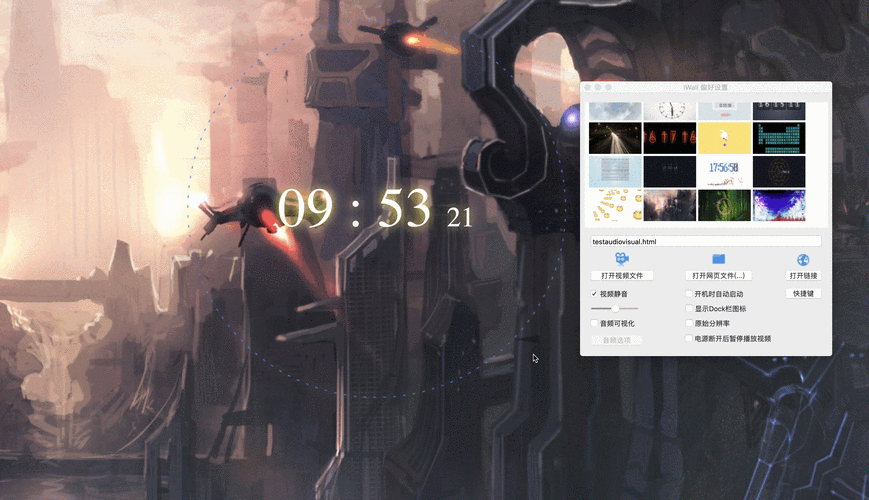The image size is (869, 500).
Task: Open the 快捷键 shortcuts button
Action: pos(803,294)
